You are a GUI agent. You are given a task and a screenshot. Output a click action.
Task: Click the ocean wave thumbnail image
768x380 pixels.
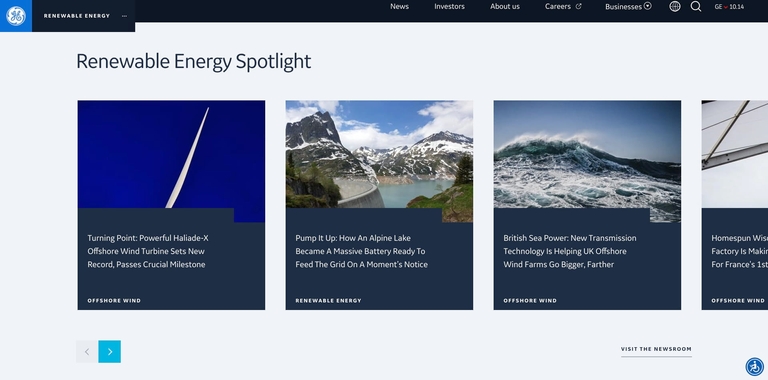(x=587, y=155)
